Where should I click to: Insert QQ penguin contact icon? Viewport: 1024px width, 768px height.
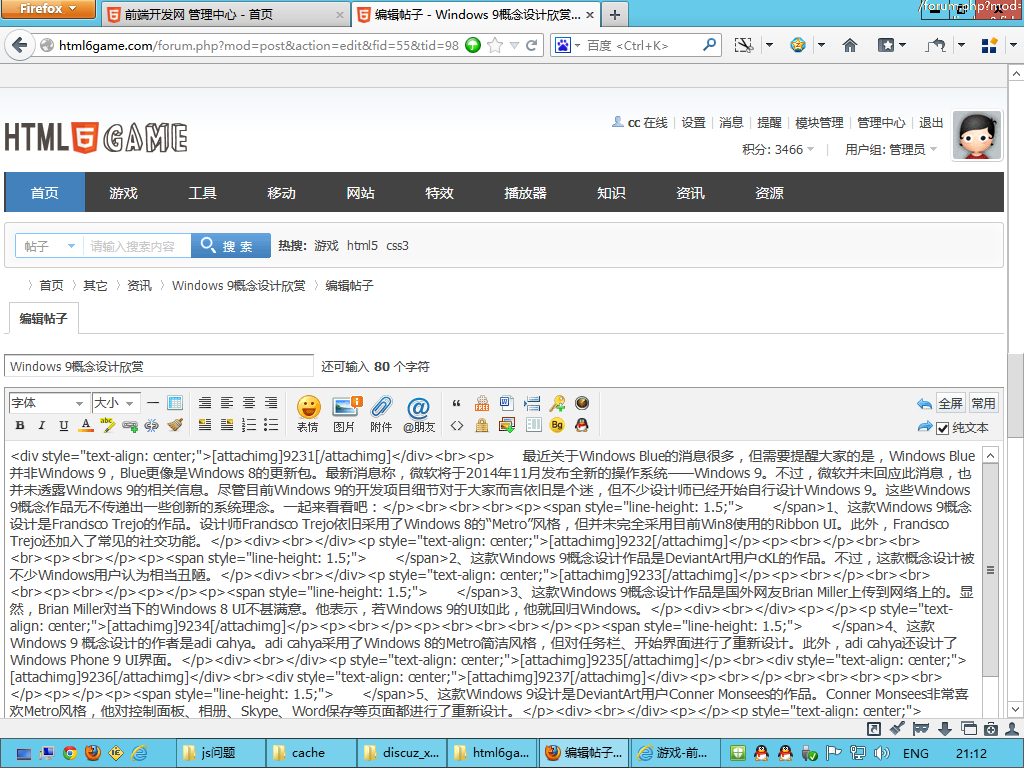[582, 426]
